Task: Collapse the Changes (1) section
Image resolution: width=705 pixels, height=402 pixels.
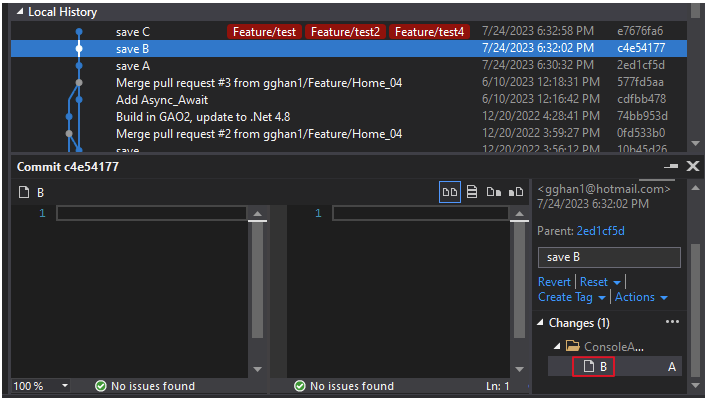Action: pyautogui.click(x=540, y=322)
